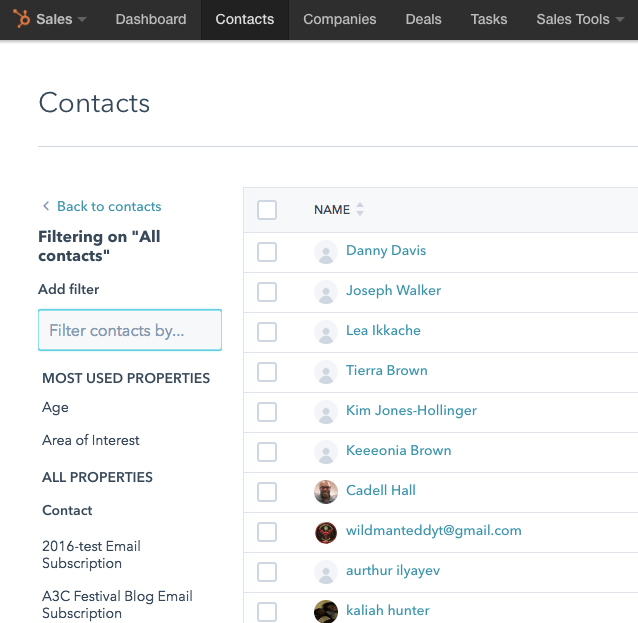Select the checkbox for Keeeonia Brown

coord(267,452)
